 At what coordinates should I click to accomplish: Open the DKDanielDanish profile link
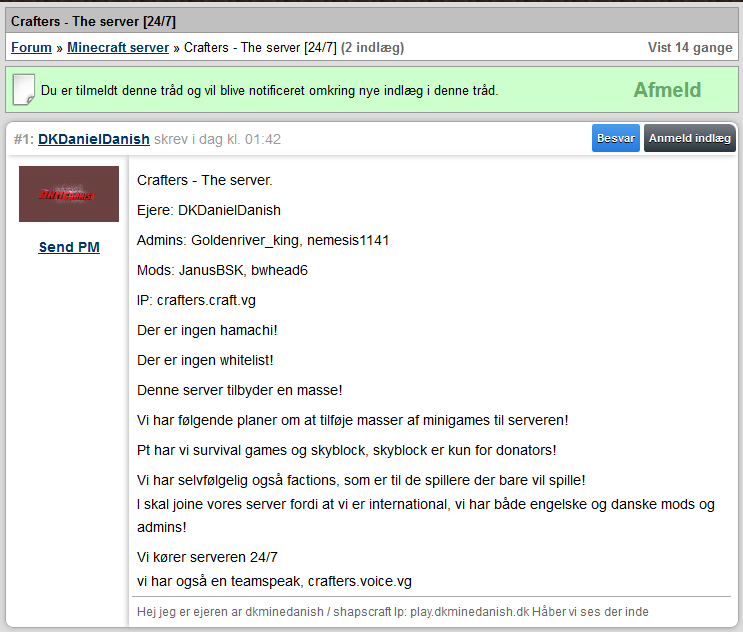tap(94, 139)
